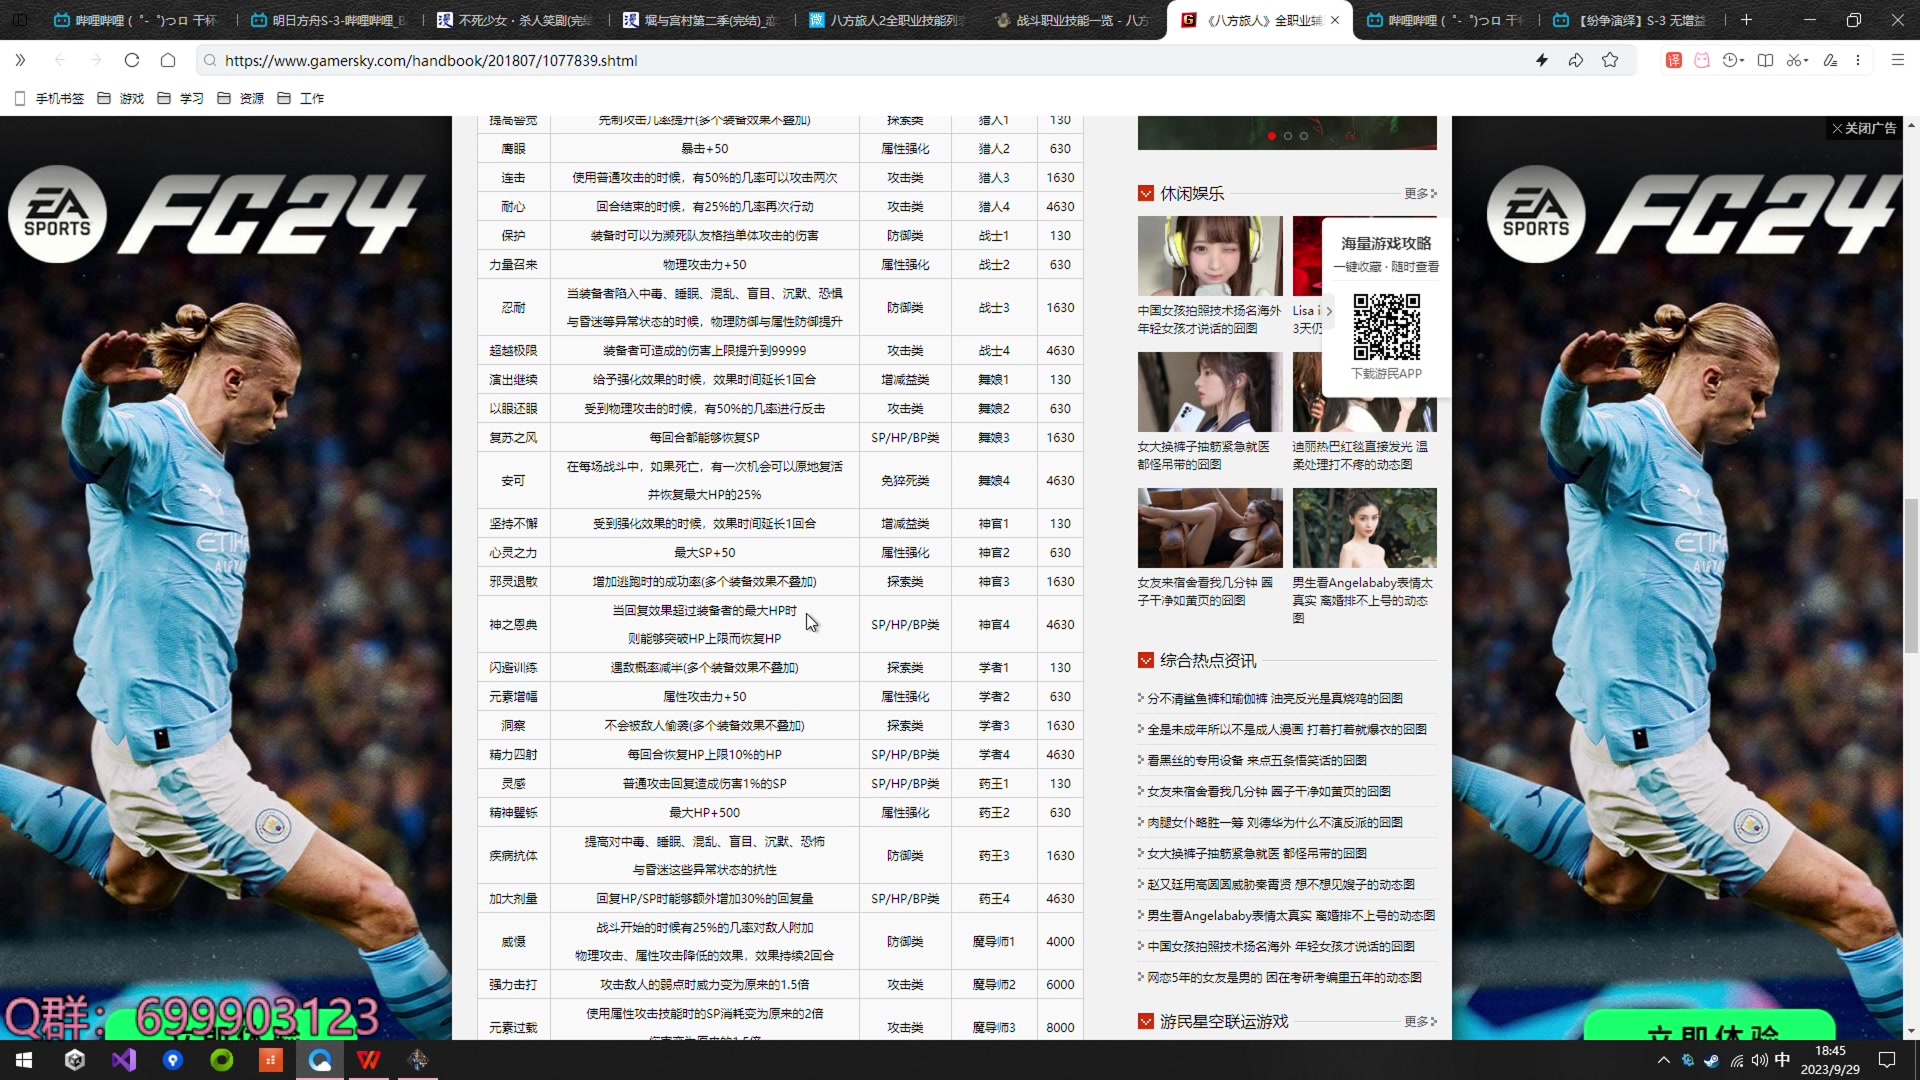1920x1080 pixels.
Task: Click the share arrow icon in address bar
Action: pos(1576,60)
